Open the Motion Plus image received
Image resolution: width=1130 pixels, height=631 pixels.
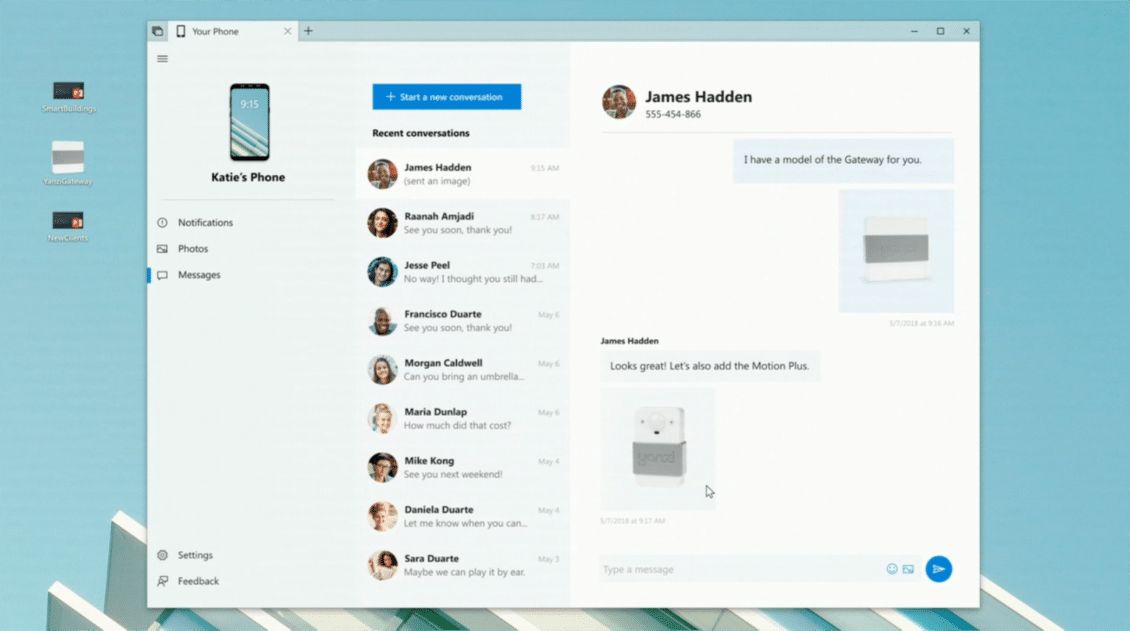[x=658, y=449]
